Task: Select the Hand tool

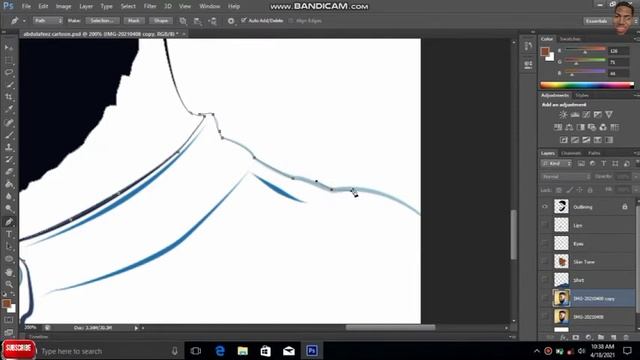Action: pos(9,272)
